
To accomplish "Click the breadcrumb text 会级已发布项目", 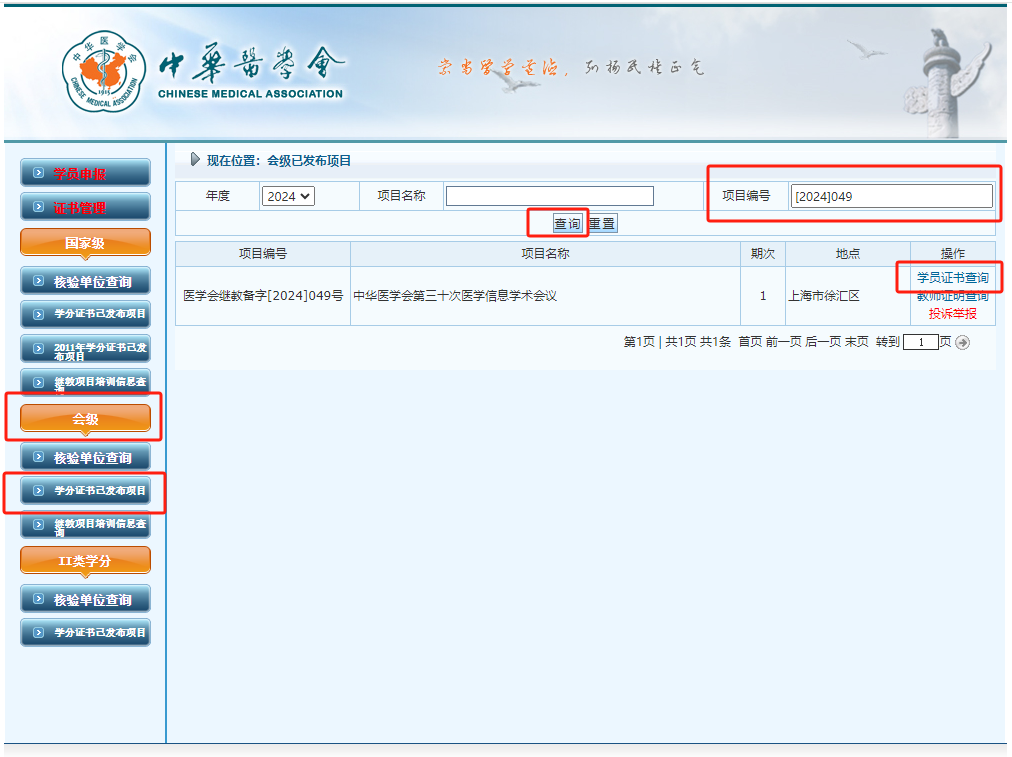I will 309,161.
